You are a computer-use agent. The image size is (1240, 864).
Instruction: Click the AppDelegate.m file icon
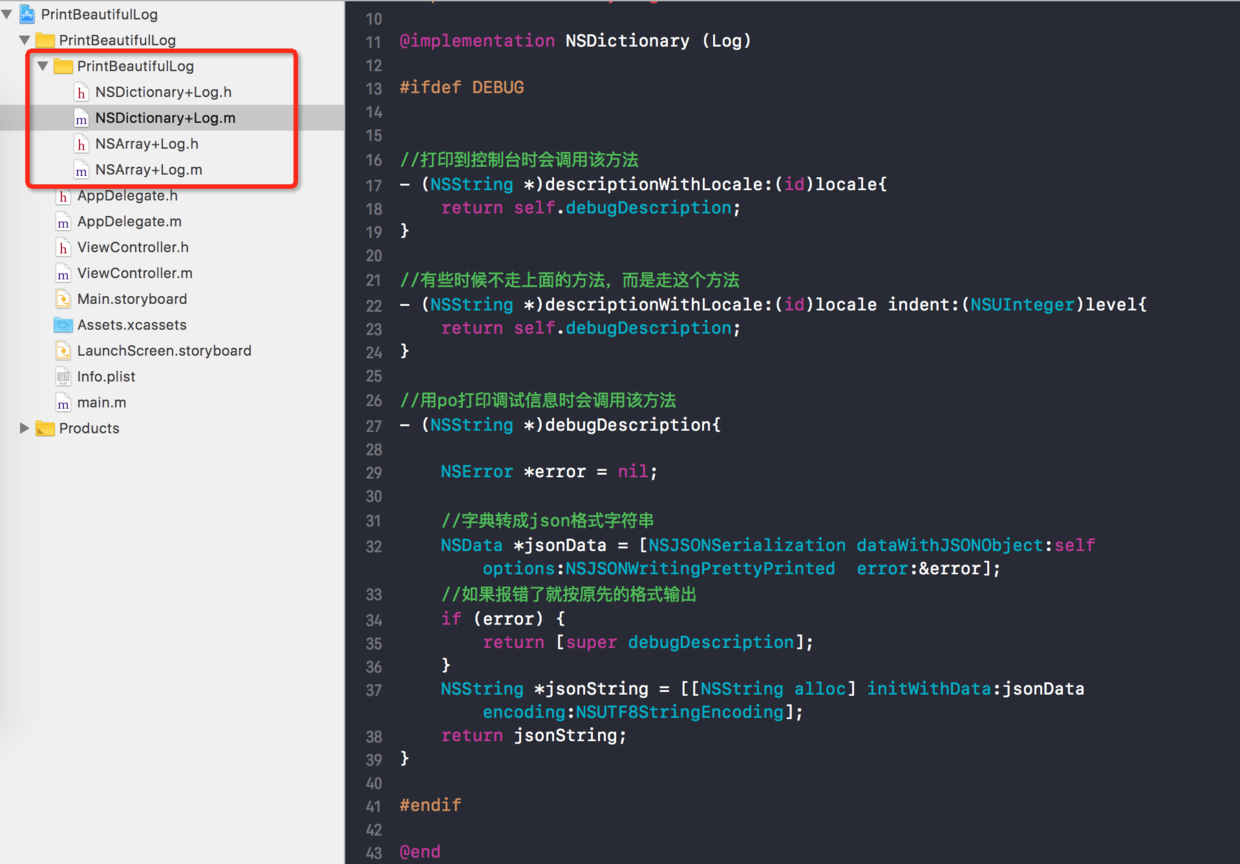pos(63,222)
